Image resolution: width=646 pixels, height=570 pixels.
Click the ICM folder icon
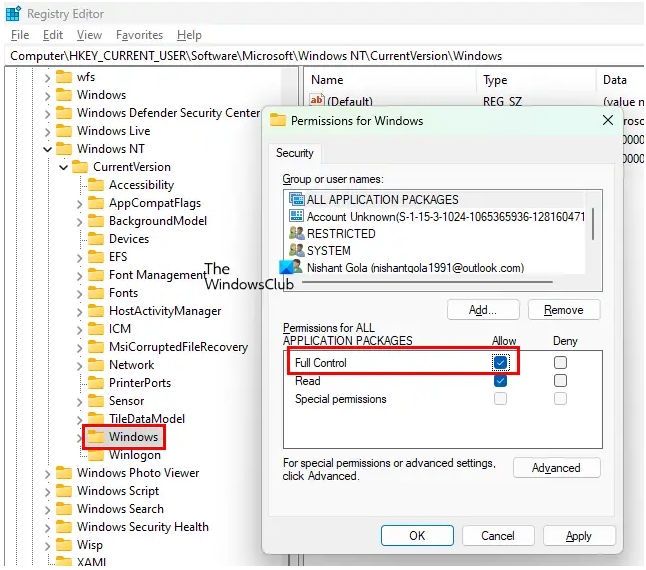tap(96, 329)
